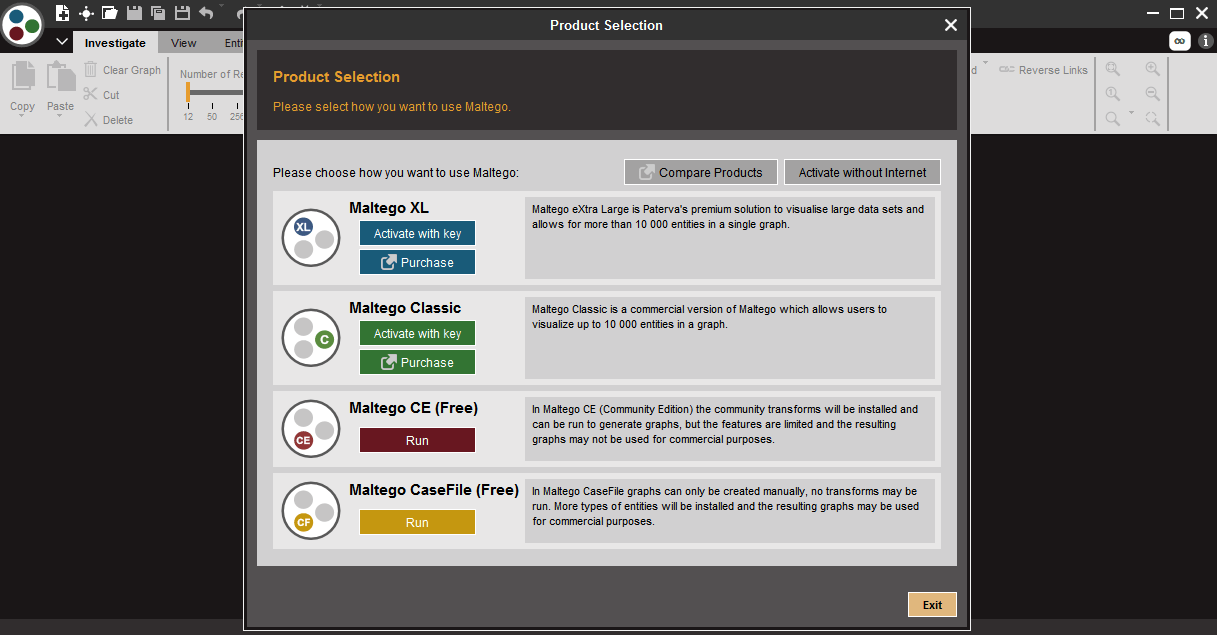1217x635 pixels.
Task: Click Delete in the ribbon
Action: click(109, 120)
